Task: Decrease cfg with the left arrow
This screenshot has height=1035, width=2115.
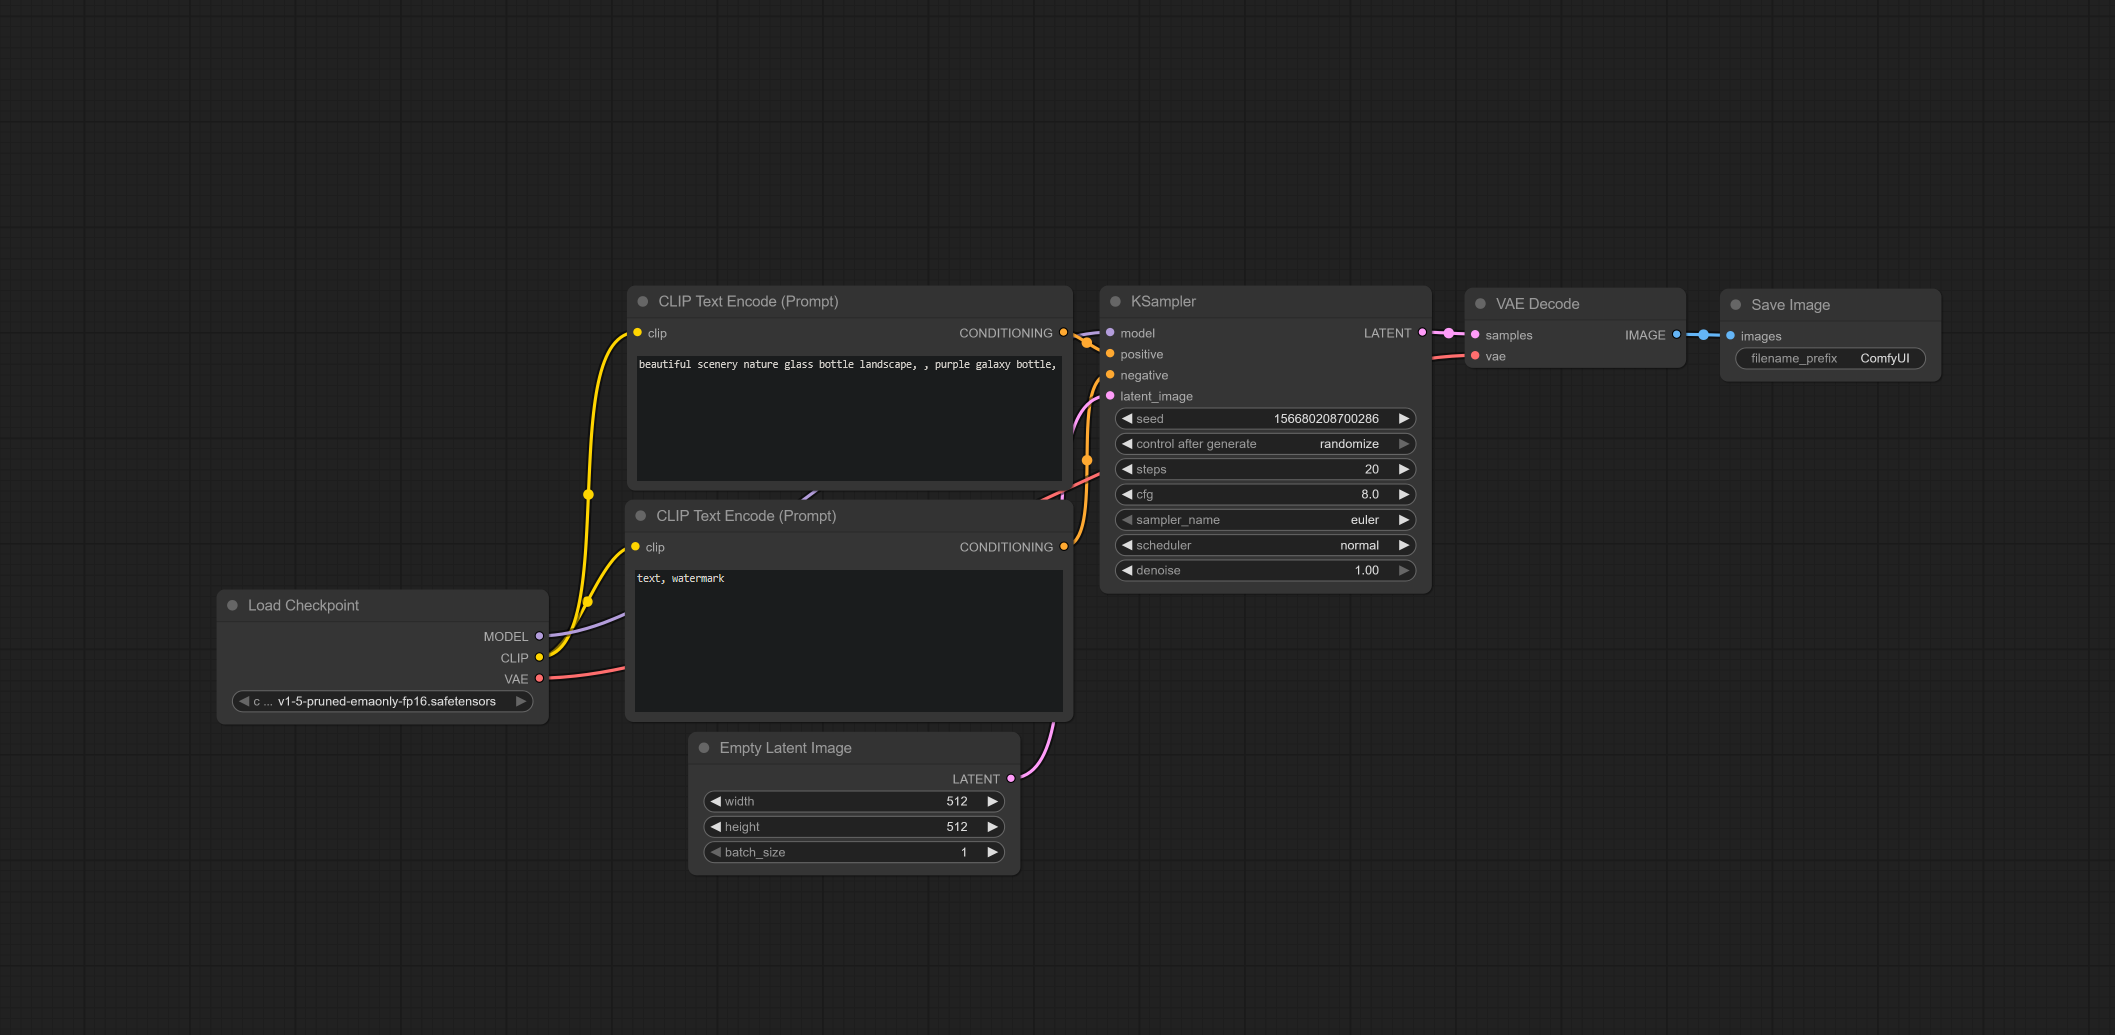Action: click(1127, 494)
